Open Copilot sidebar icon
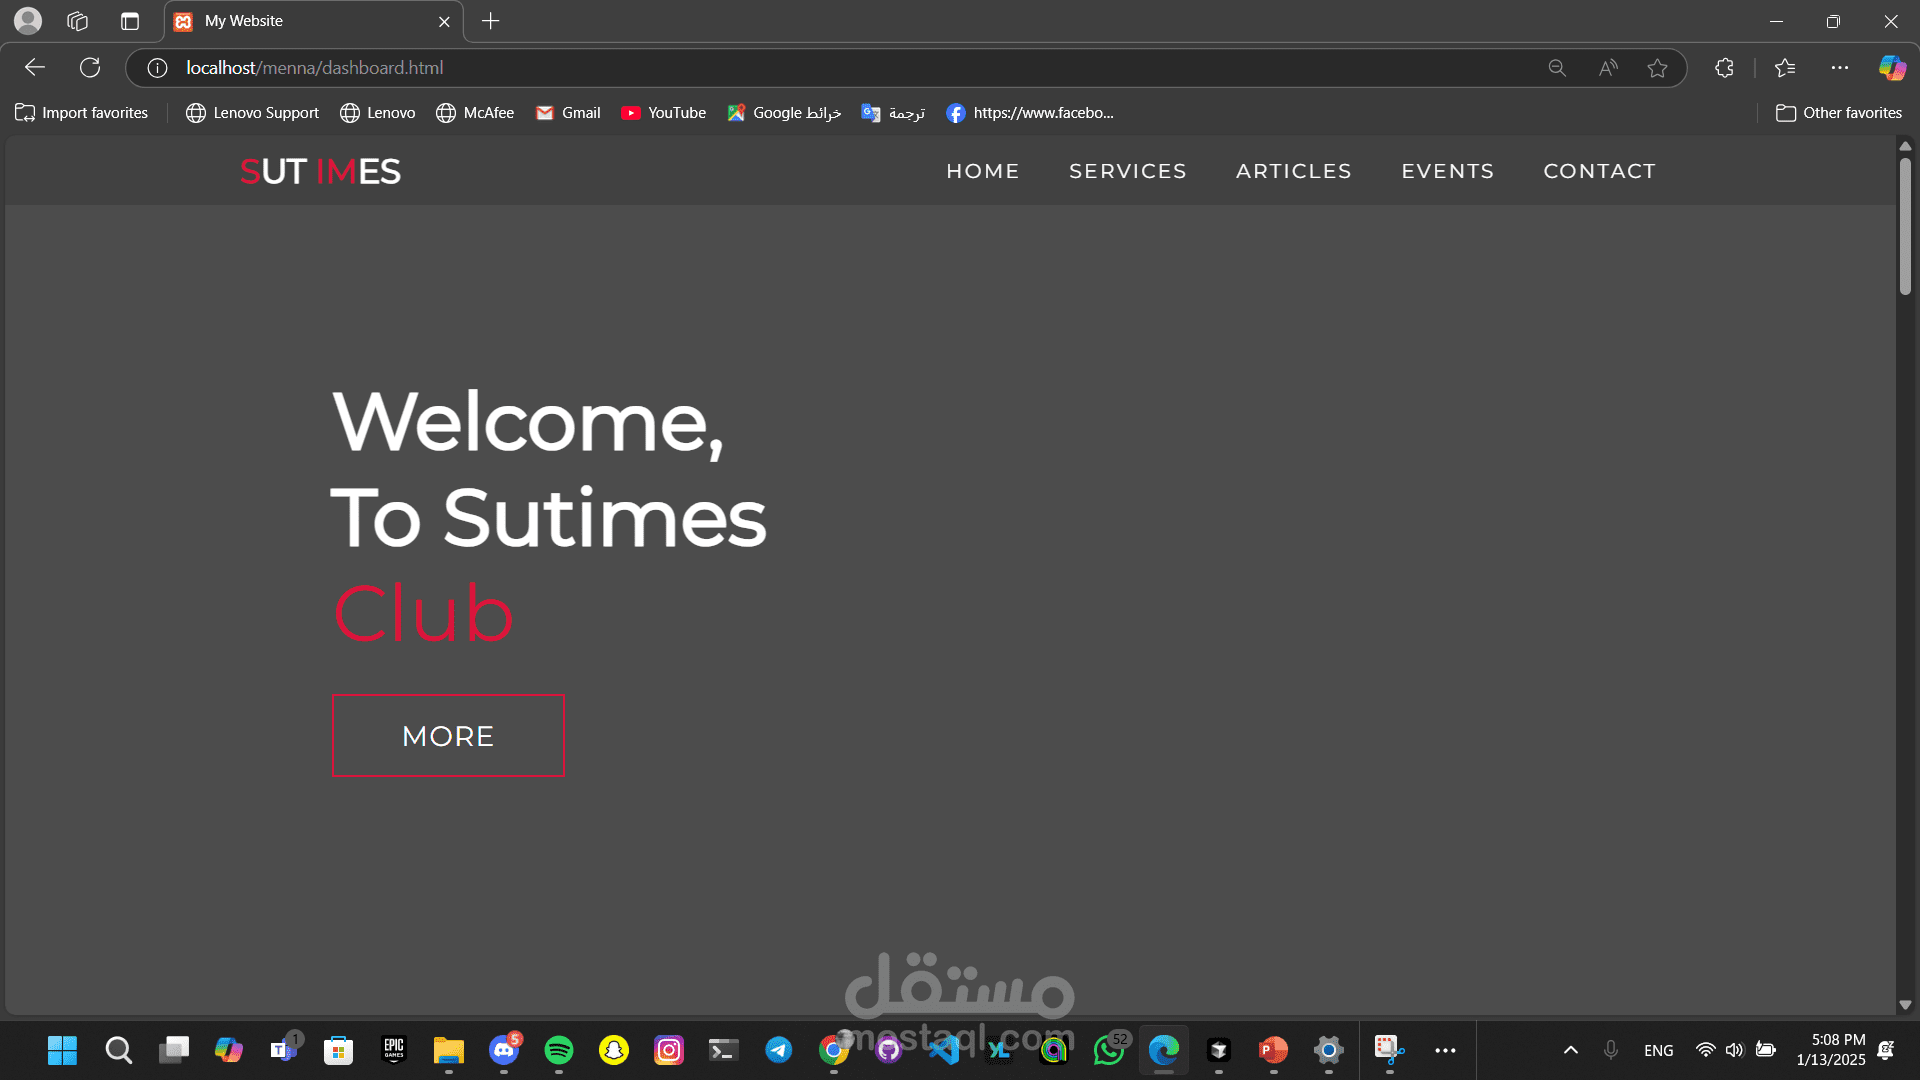This screenshot has width=1920, height=1080. pos(1891,68)
